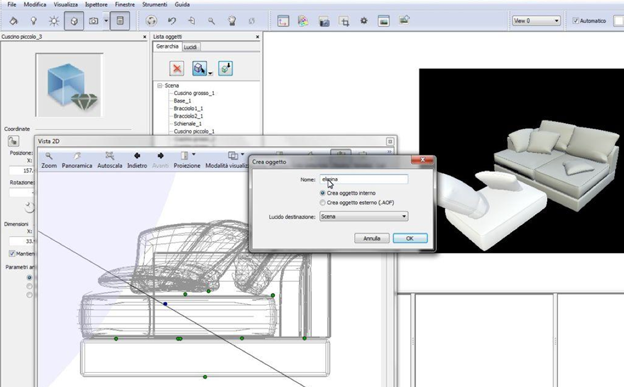Click the light bulb icon in toolbar
Image resolution: width=624 pixels, height=387 pixels.
(x=34, y=21)
